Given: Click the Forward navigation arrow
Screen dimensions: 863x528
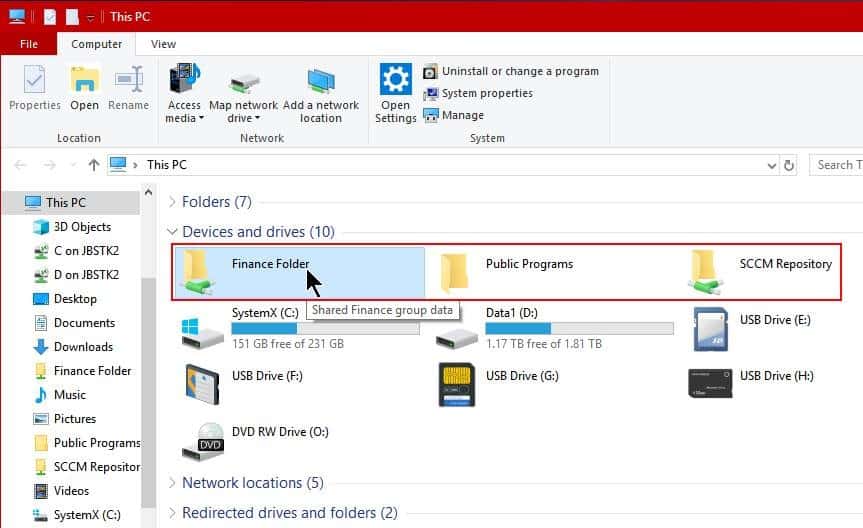Looking at the screenshot, I should tap(50, 165).
